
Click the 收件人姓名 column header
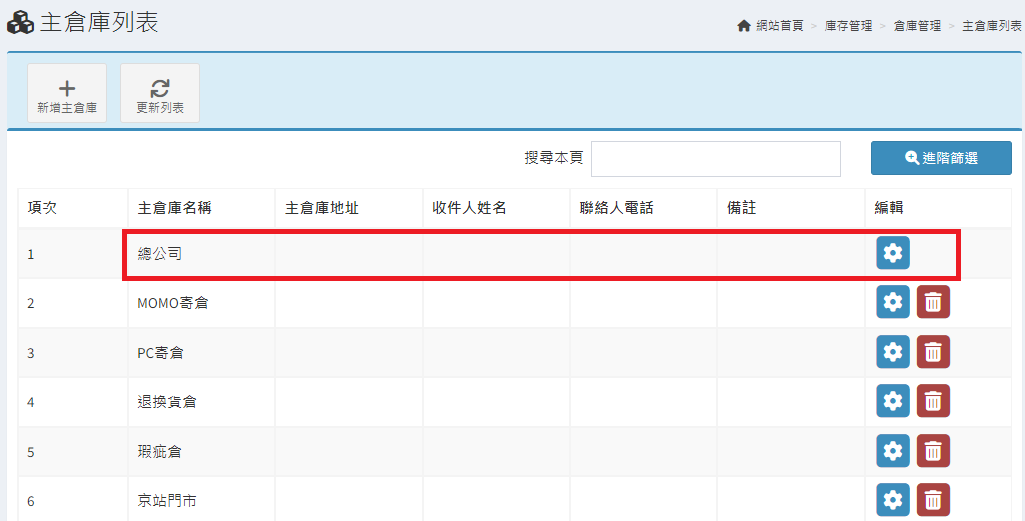point(469,208)
